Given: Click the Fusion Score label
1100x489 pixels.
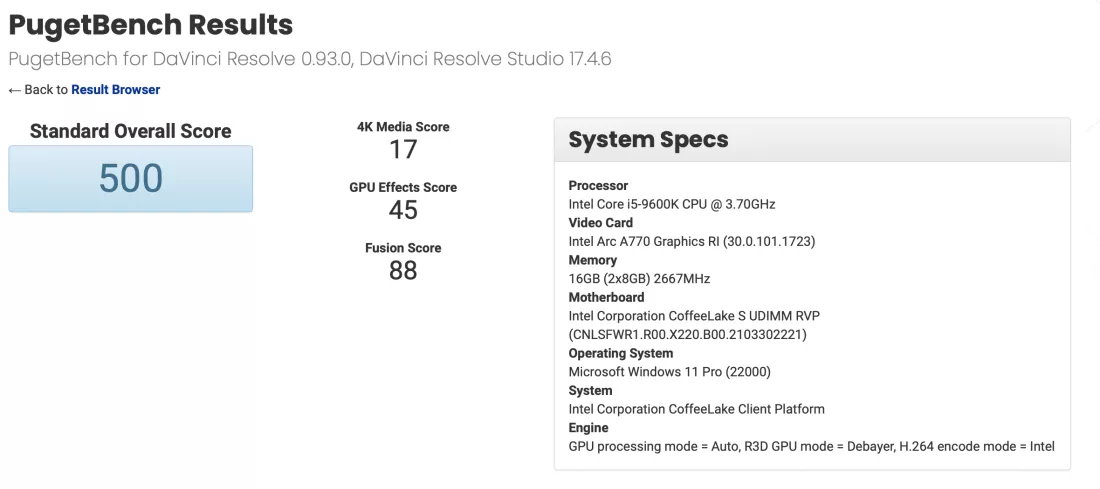Looking at the screenshot, I should click(x=403, y=248).
